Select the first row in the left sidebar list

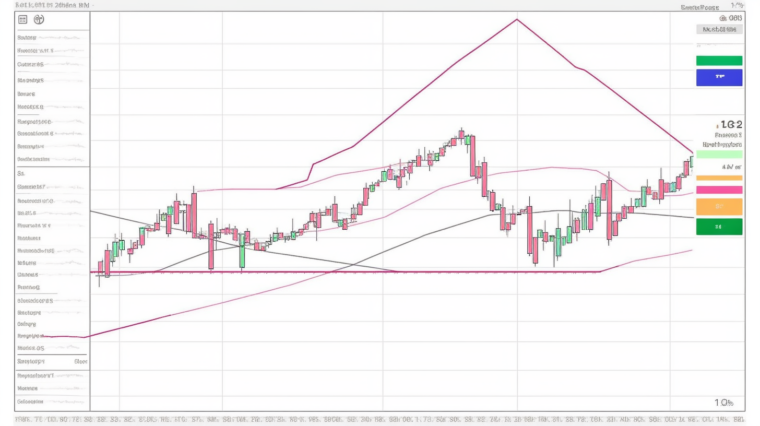click(30, 36)
